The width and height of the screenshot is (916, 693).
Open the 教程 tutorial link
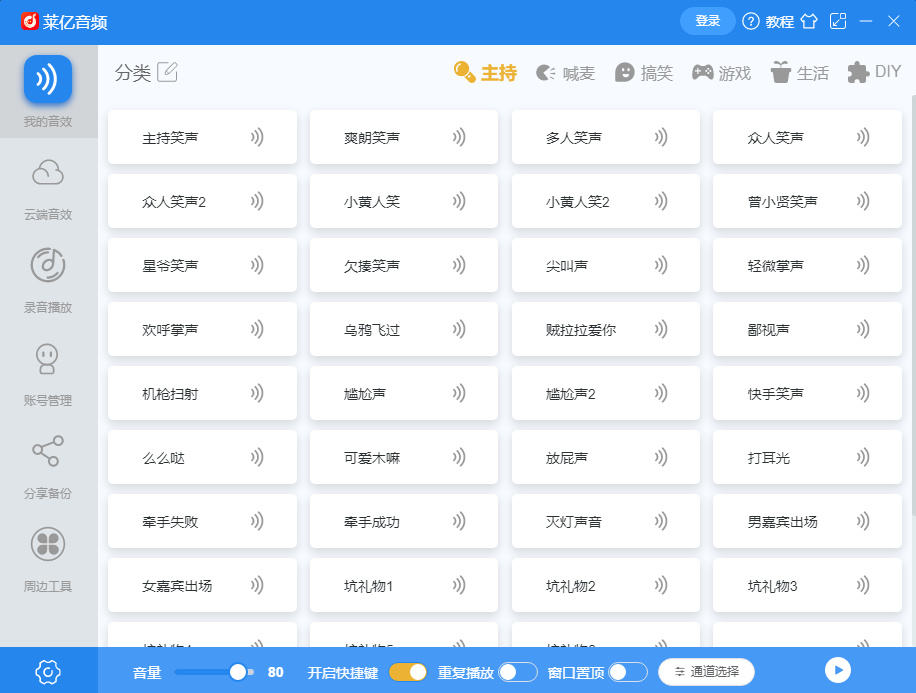click(774, 20)
